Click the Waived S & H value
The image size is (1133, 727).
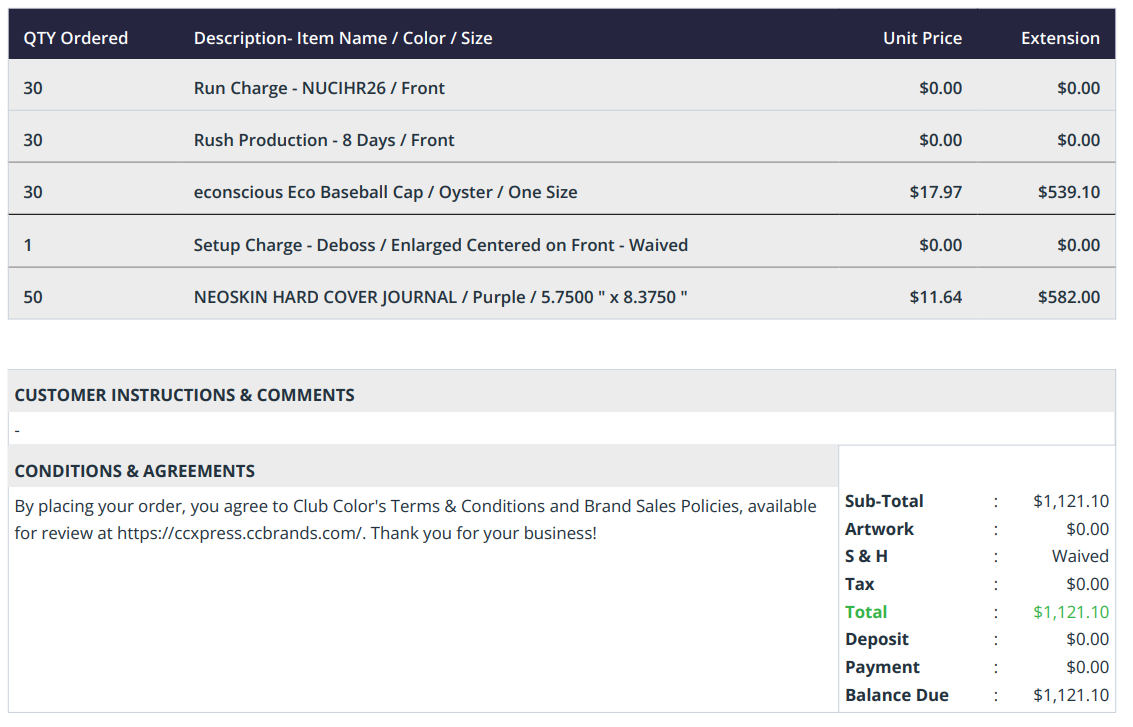click(x=1080, y=556)
